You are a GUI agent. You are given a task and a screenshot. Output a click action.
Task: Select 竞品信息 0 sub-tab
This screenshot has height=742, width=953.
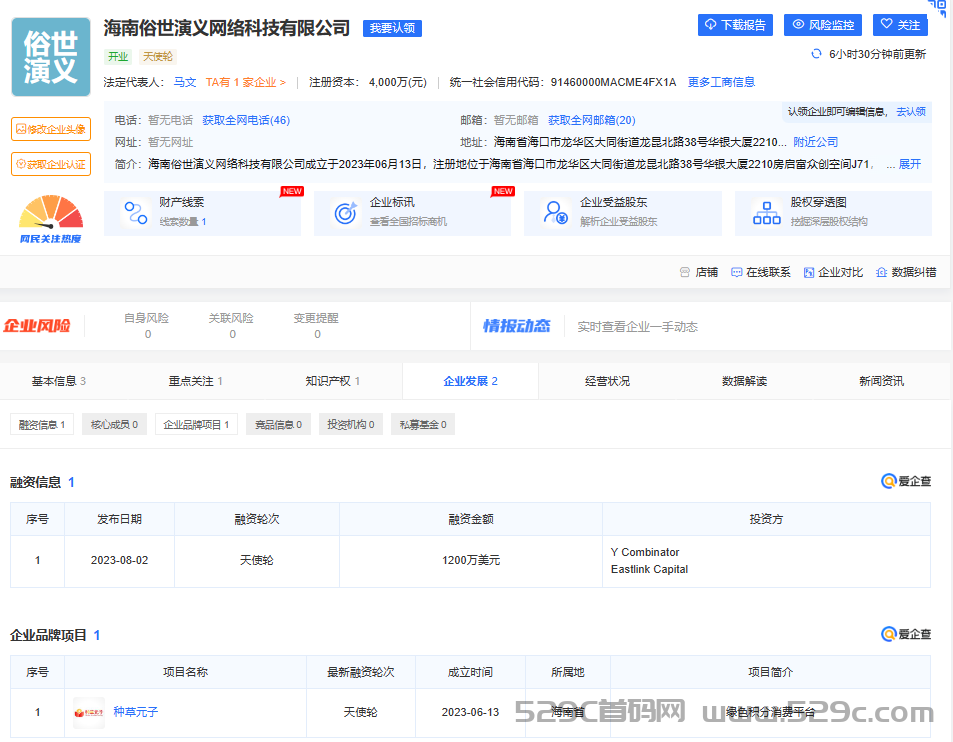(x=278, y=424)
